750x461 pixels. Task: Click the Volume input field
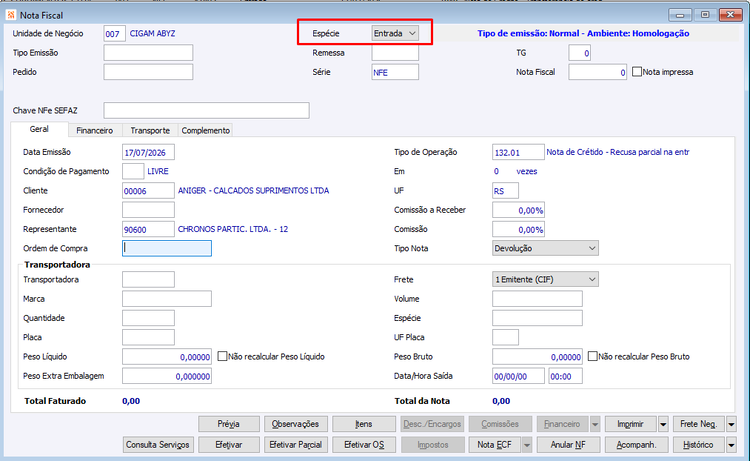[x=537, y=298]
